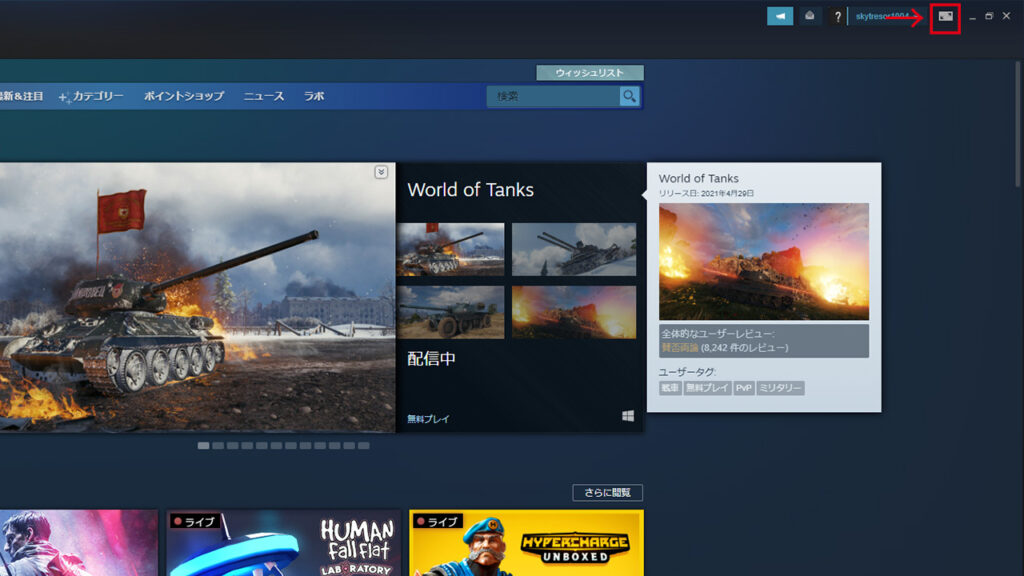The height and width of the screenshot is (576, 1024).
Task: Open the Hypercharge Unboxed live card
Action: (526, 543)
